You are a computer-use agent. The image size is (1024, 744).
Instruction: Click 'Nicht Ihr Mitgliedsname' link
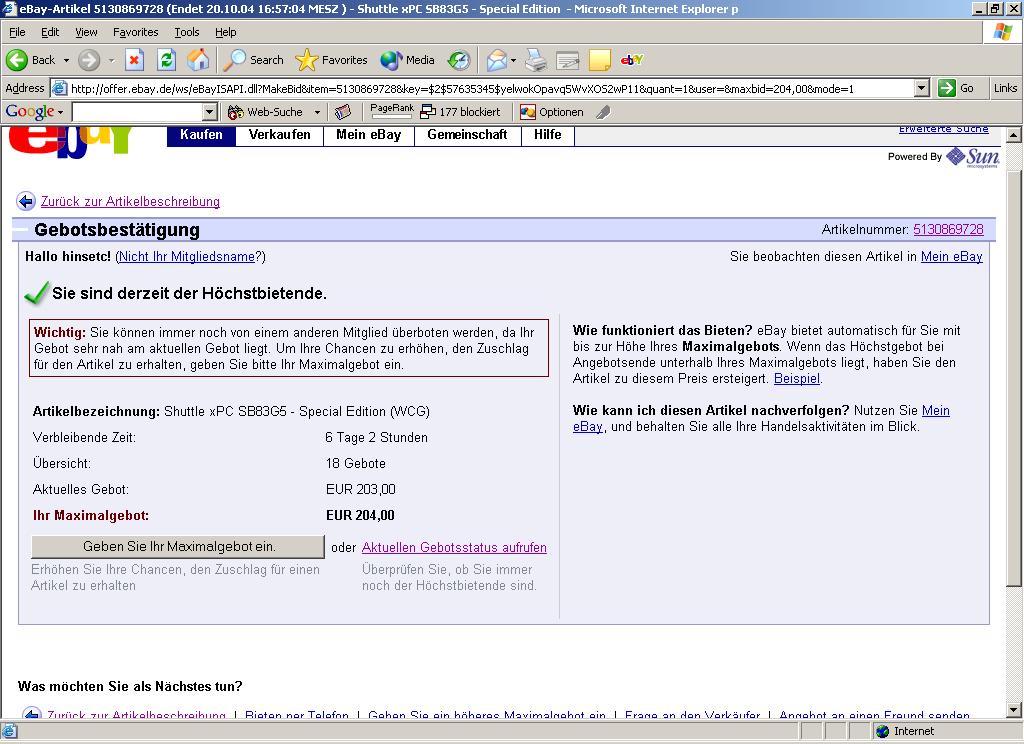(x=187, y=257)
